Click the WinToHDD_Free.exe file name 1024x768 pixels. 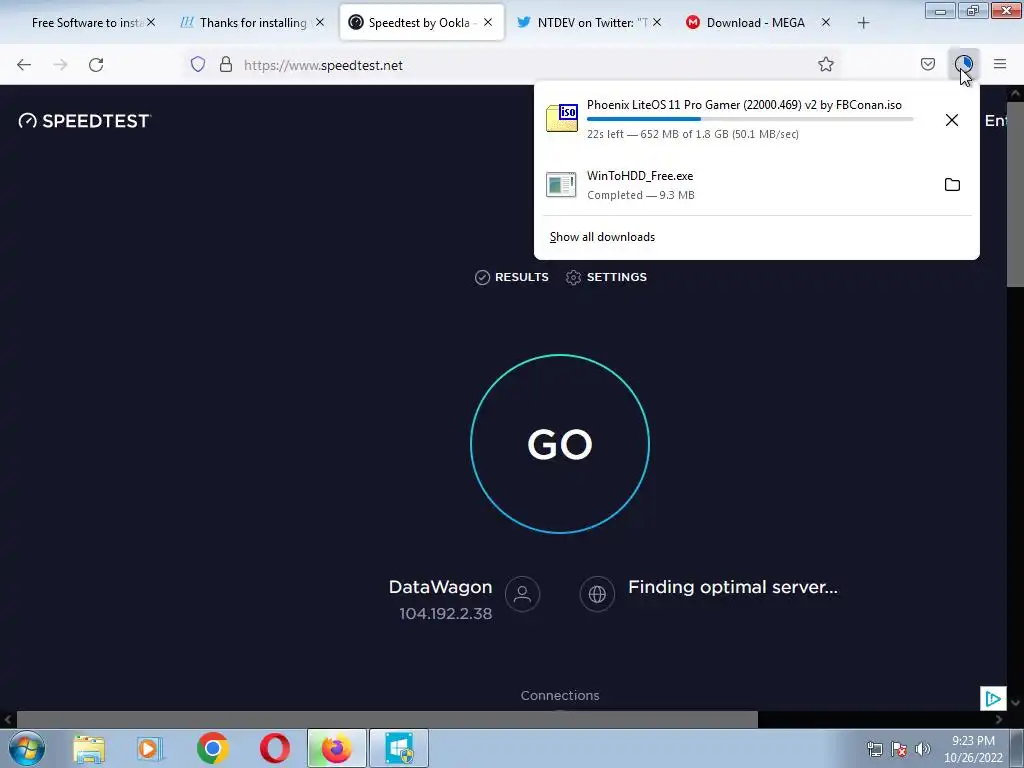coord(640,176)
